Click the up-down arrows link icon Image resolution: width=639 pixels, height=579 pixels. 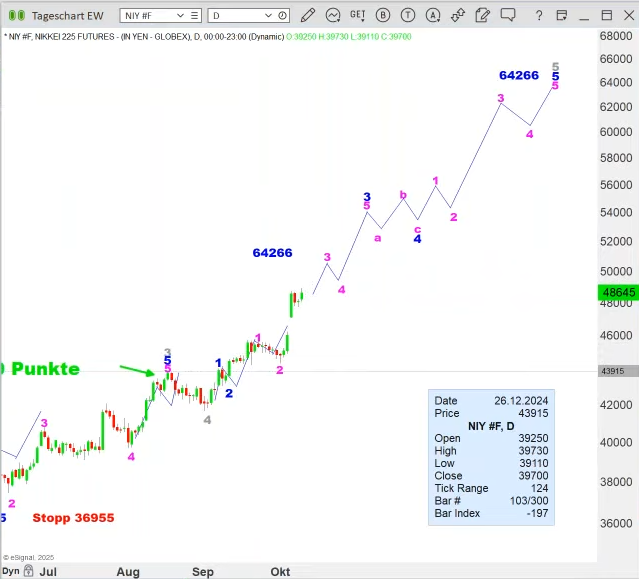click(455, 16)
